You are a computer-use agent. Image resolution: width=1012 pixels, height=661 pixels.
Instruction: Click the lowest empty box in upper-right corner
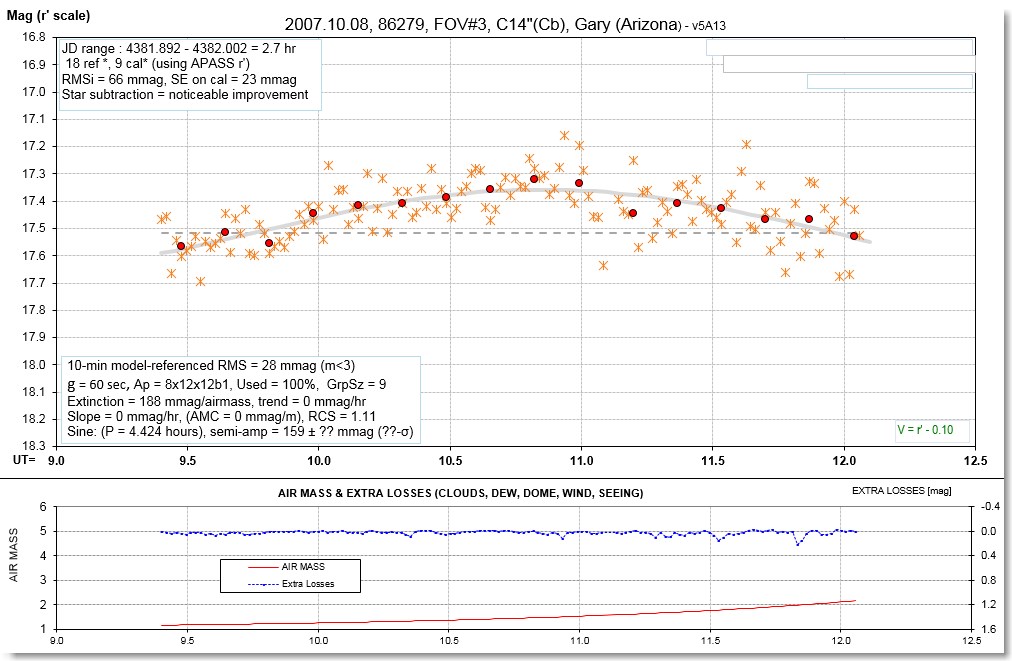pos(890,81)
